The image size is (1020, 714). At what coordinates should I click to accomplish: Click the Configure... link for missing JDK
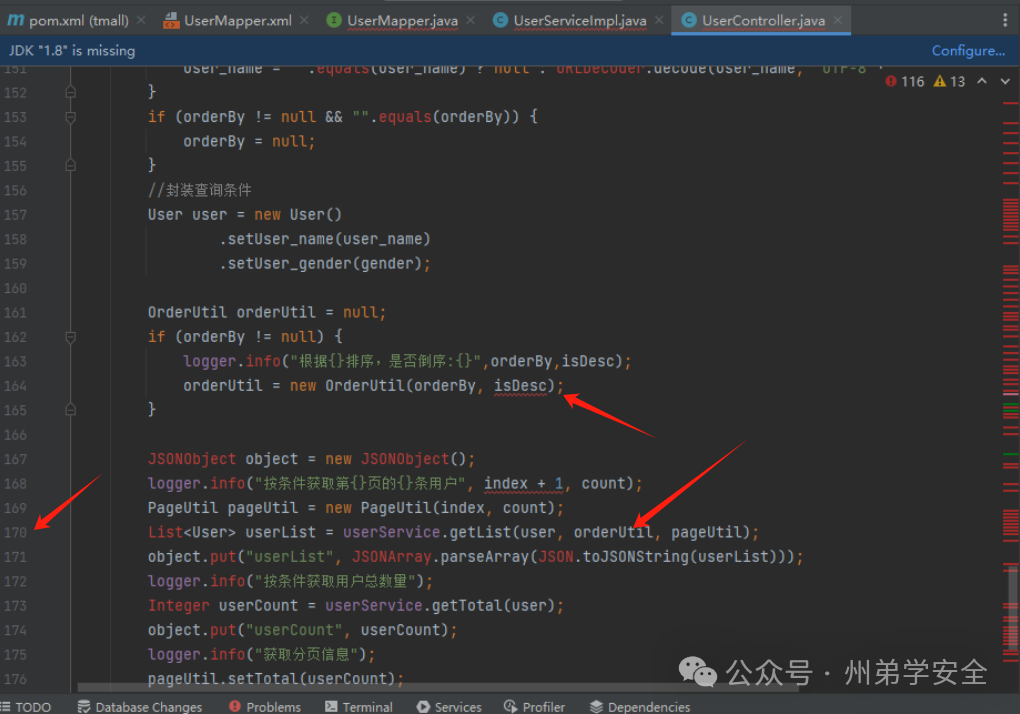tap(968, 51)
